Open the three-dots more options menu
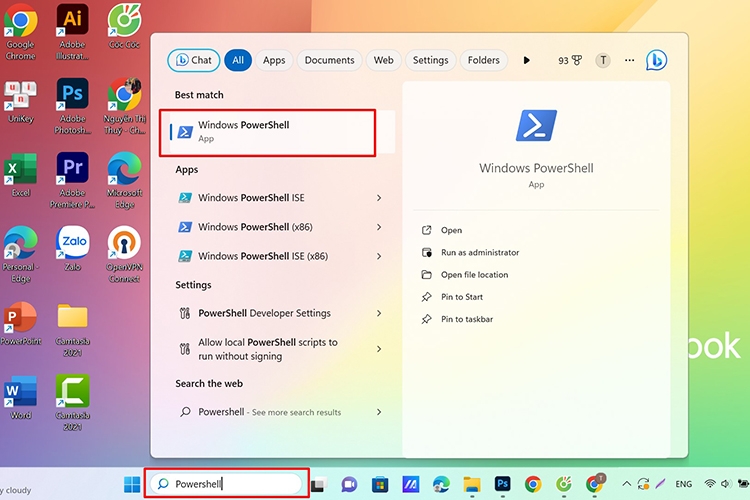The height and width of the screenshot is (500, 750). pos(629,60)
